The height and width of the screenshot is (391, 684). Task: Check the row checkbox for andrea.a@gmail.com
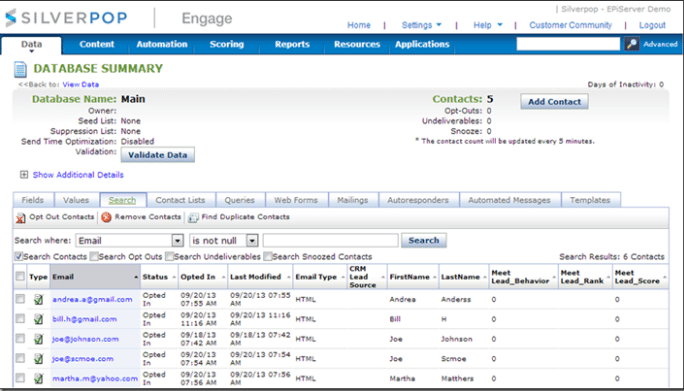(x=20, y=299)
